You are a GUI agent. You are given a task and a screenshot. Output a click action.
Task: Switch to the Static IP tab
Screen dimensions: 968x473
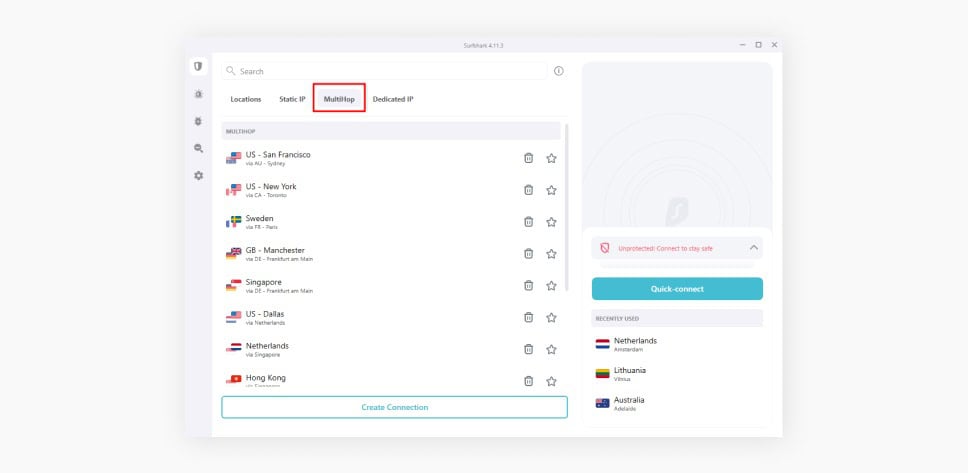coord(292,99)
